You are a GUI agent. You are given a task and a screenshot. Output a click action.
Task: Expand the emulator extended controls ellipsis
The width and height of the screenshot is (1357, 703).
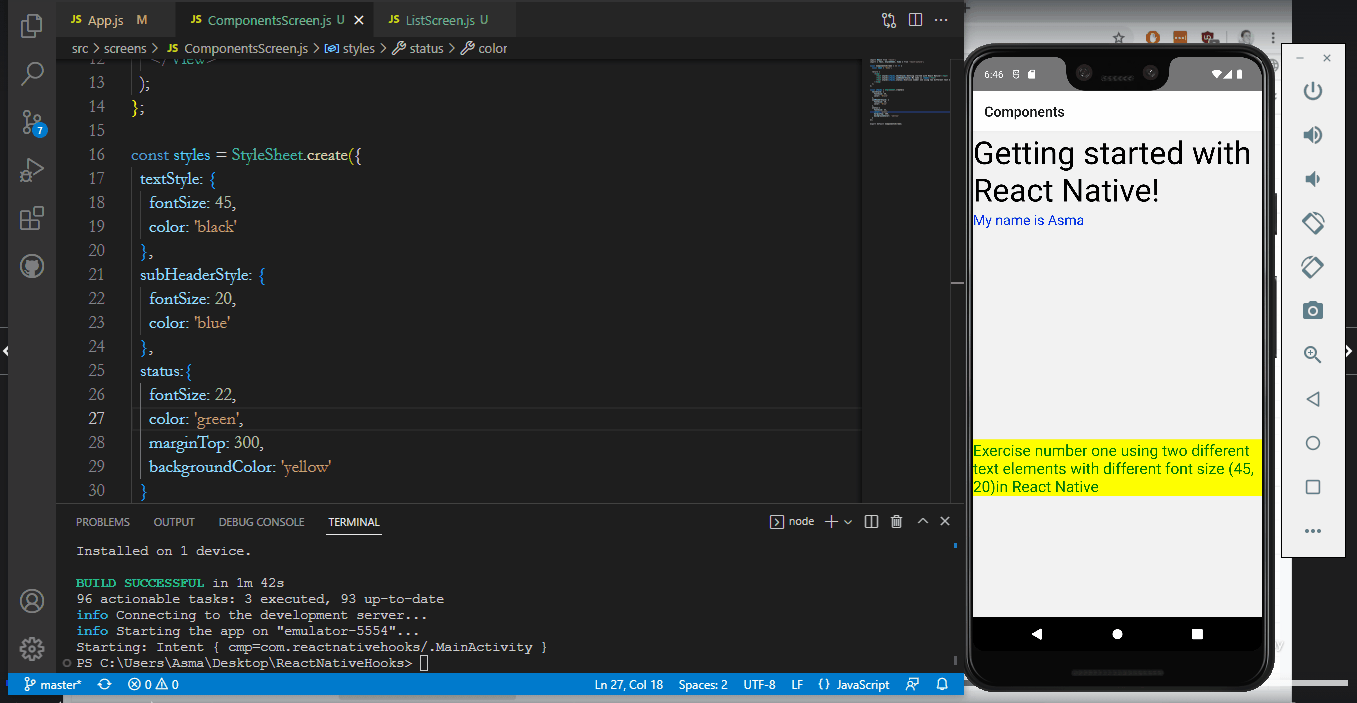[x=1313, y=531]
